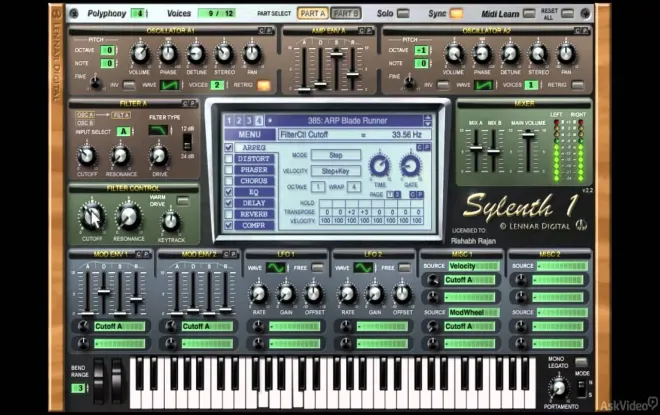Enable Midi Learn
Image resolution: width=660 pixels, height=415 pixels.
coord(529,13)
